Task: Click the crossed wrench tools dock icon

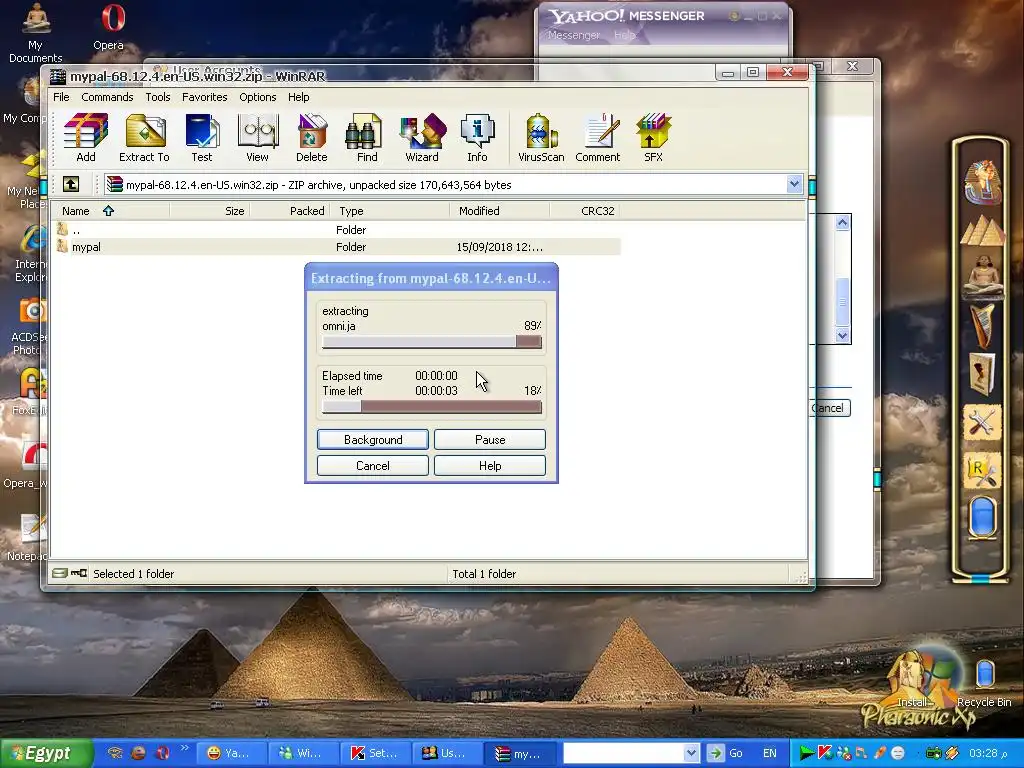Action: (x=982, y=423)
